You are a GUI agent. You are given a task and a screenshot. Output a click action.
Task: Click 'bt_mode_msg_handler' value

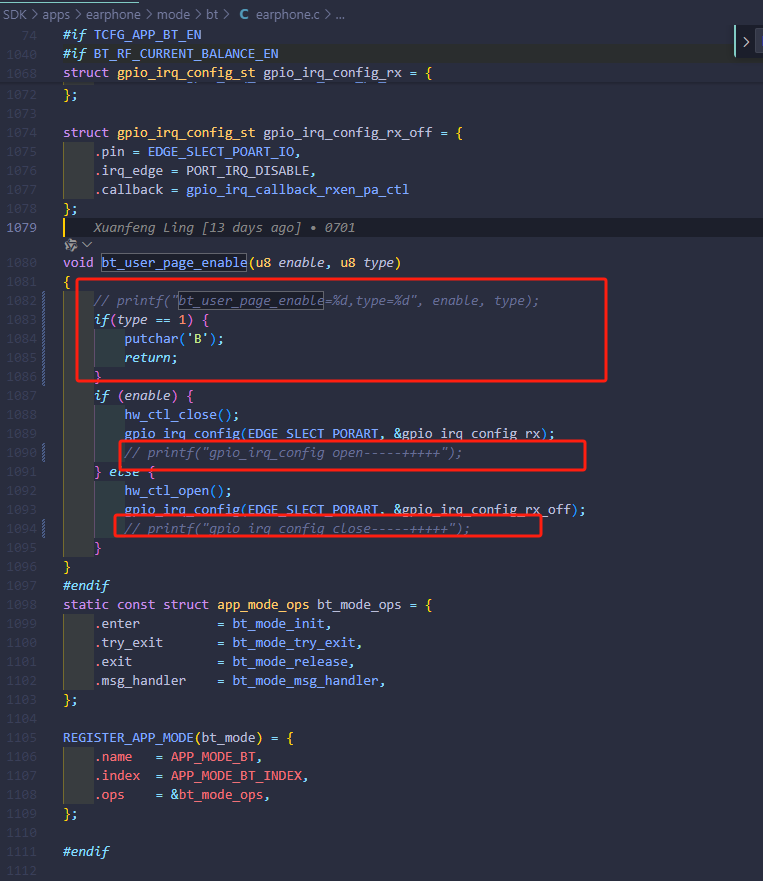tap(306, 681)
